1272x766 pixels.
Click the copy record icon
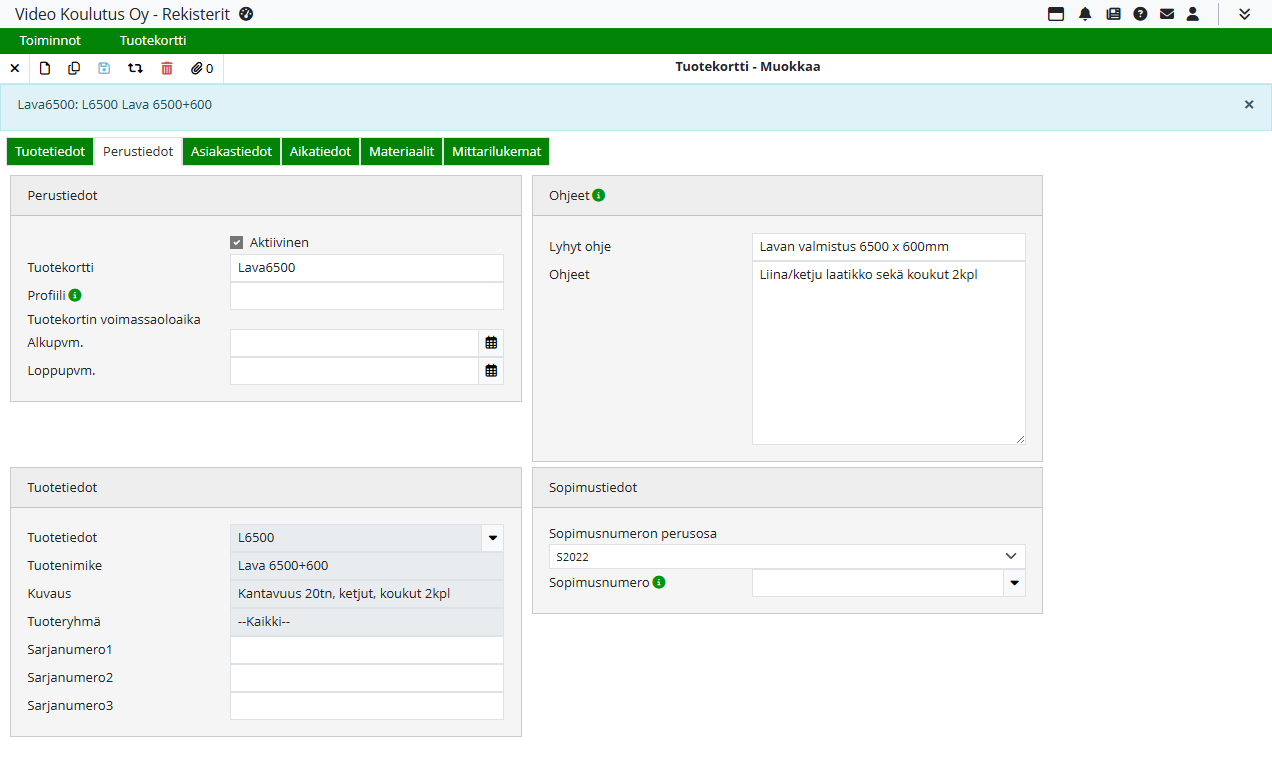(74, 68)
